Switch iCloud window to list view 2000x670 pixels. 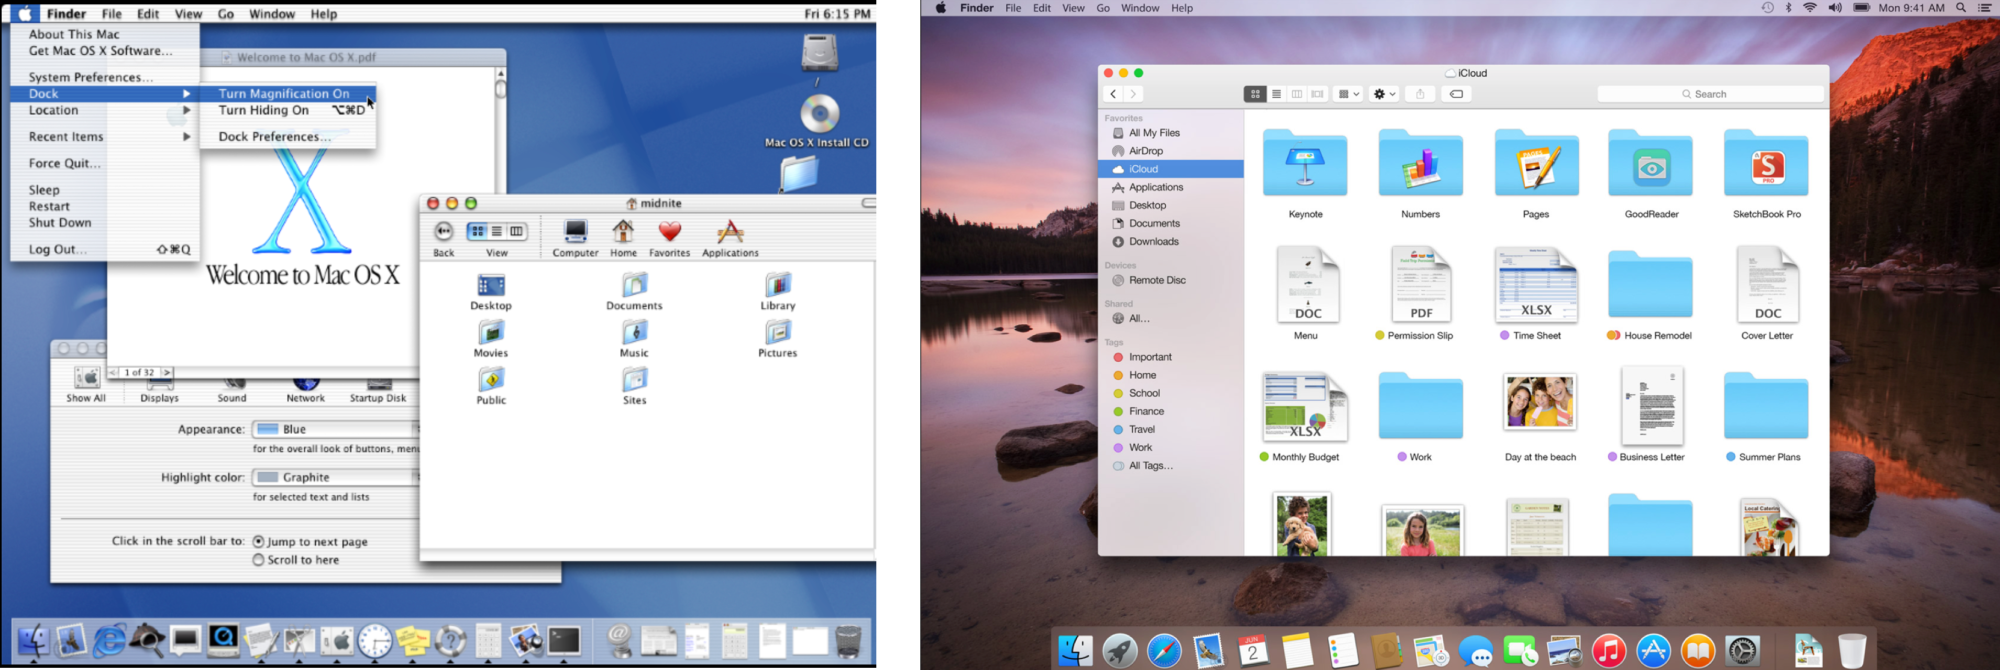click(x=1276, y=94)
